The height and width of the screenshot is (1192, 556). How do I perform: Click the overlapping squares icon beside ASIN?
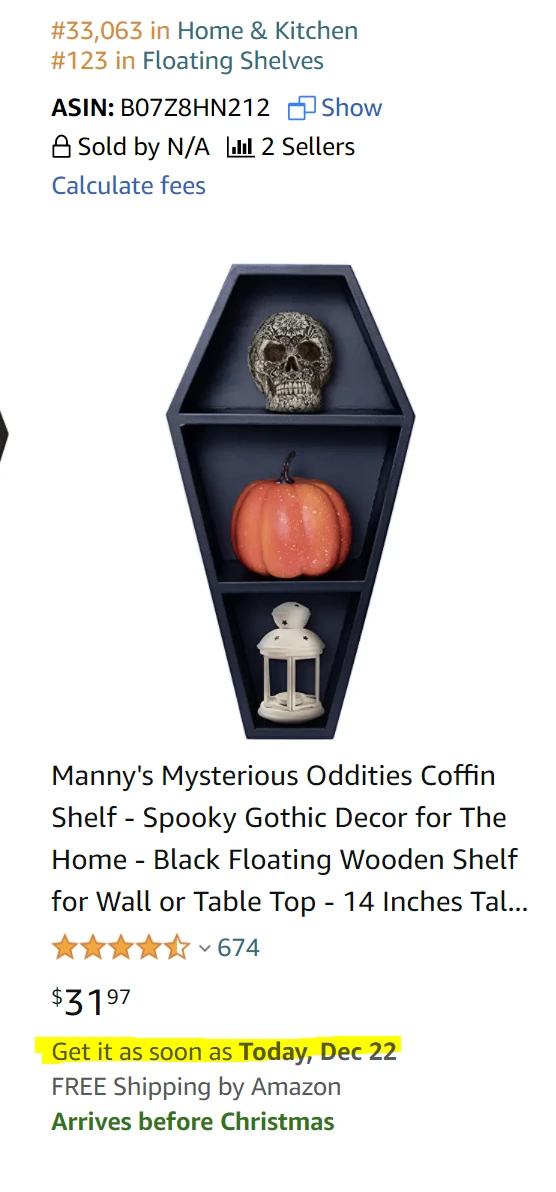pyautogui.click(x=301, y=109)
